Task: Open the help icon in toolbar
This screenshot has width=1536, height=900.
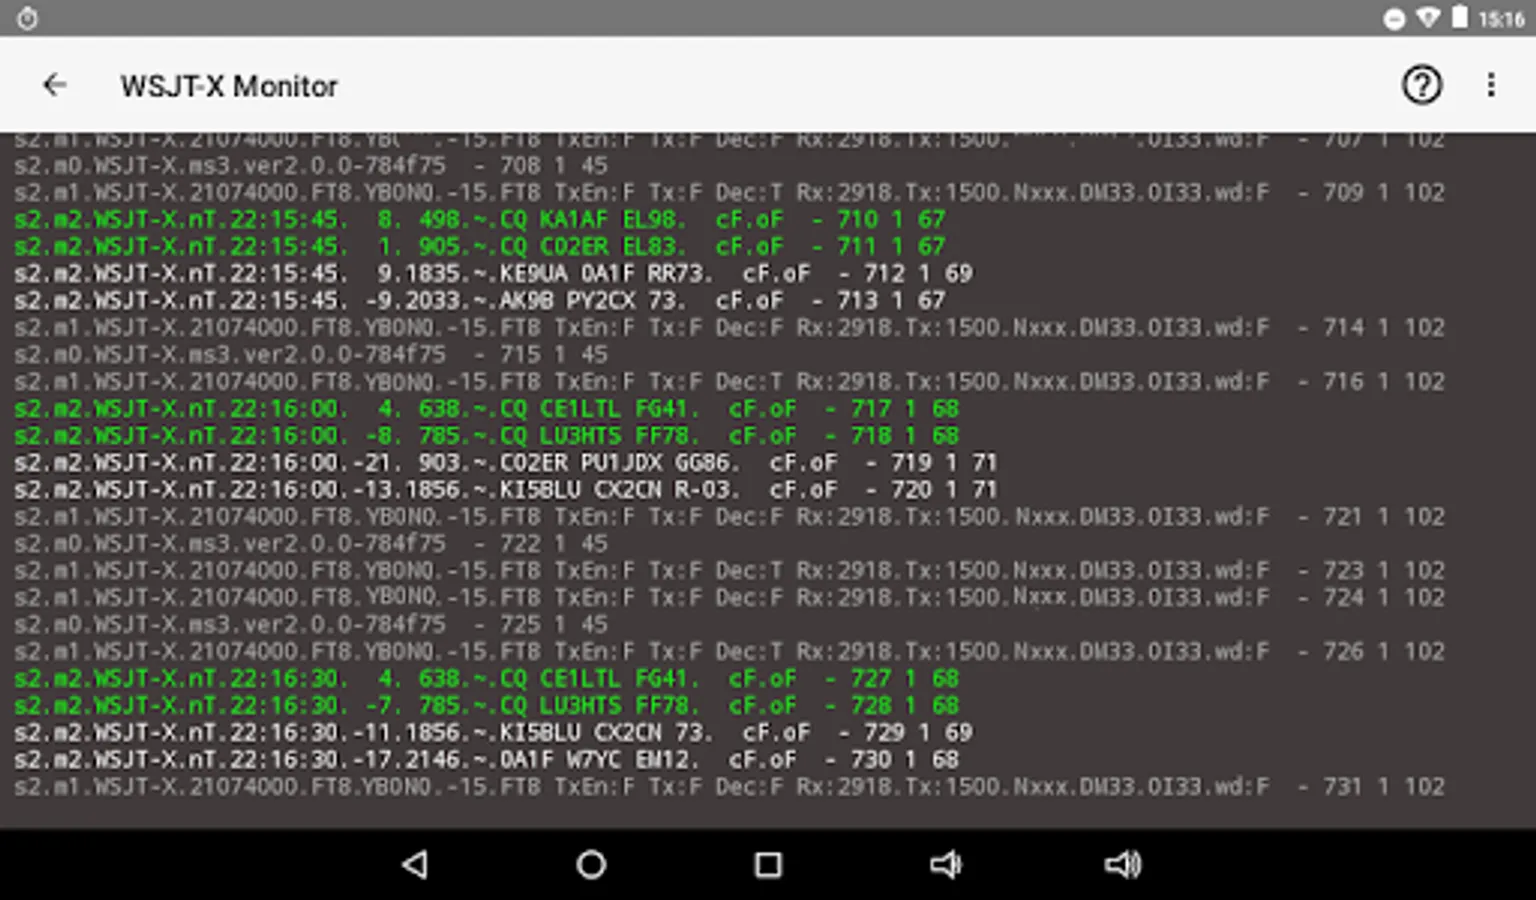Action: click(x=1421, y=86)
